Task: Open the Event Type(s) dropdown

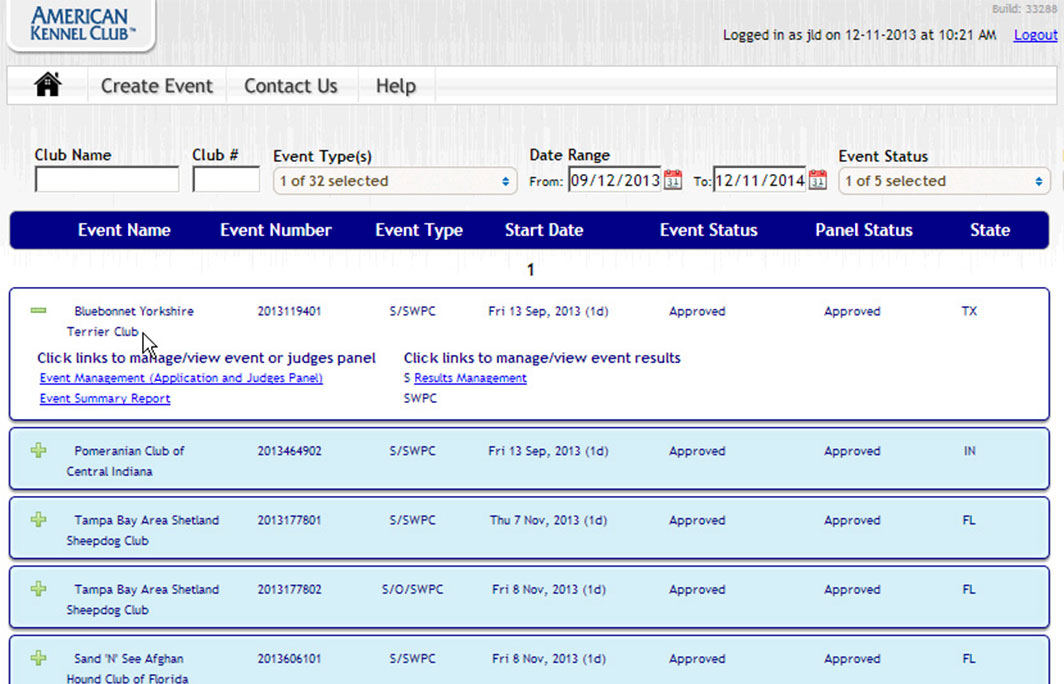Action: click(395, 181)
